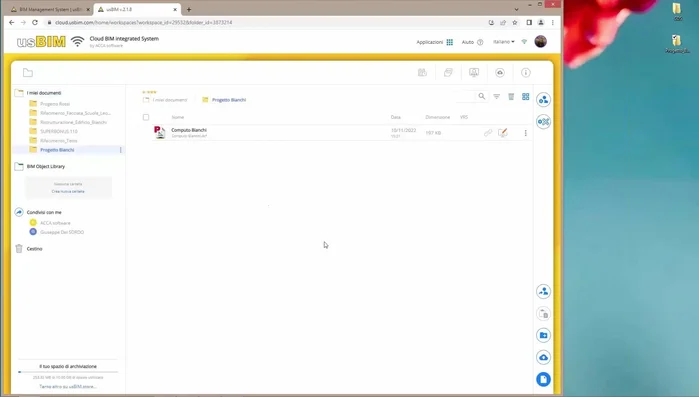
Task: Click the folder icon in the top toolbar
Action: click(28, 73)
